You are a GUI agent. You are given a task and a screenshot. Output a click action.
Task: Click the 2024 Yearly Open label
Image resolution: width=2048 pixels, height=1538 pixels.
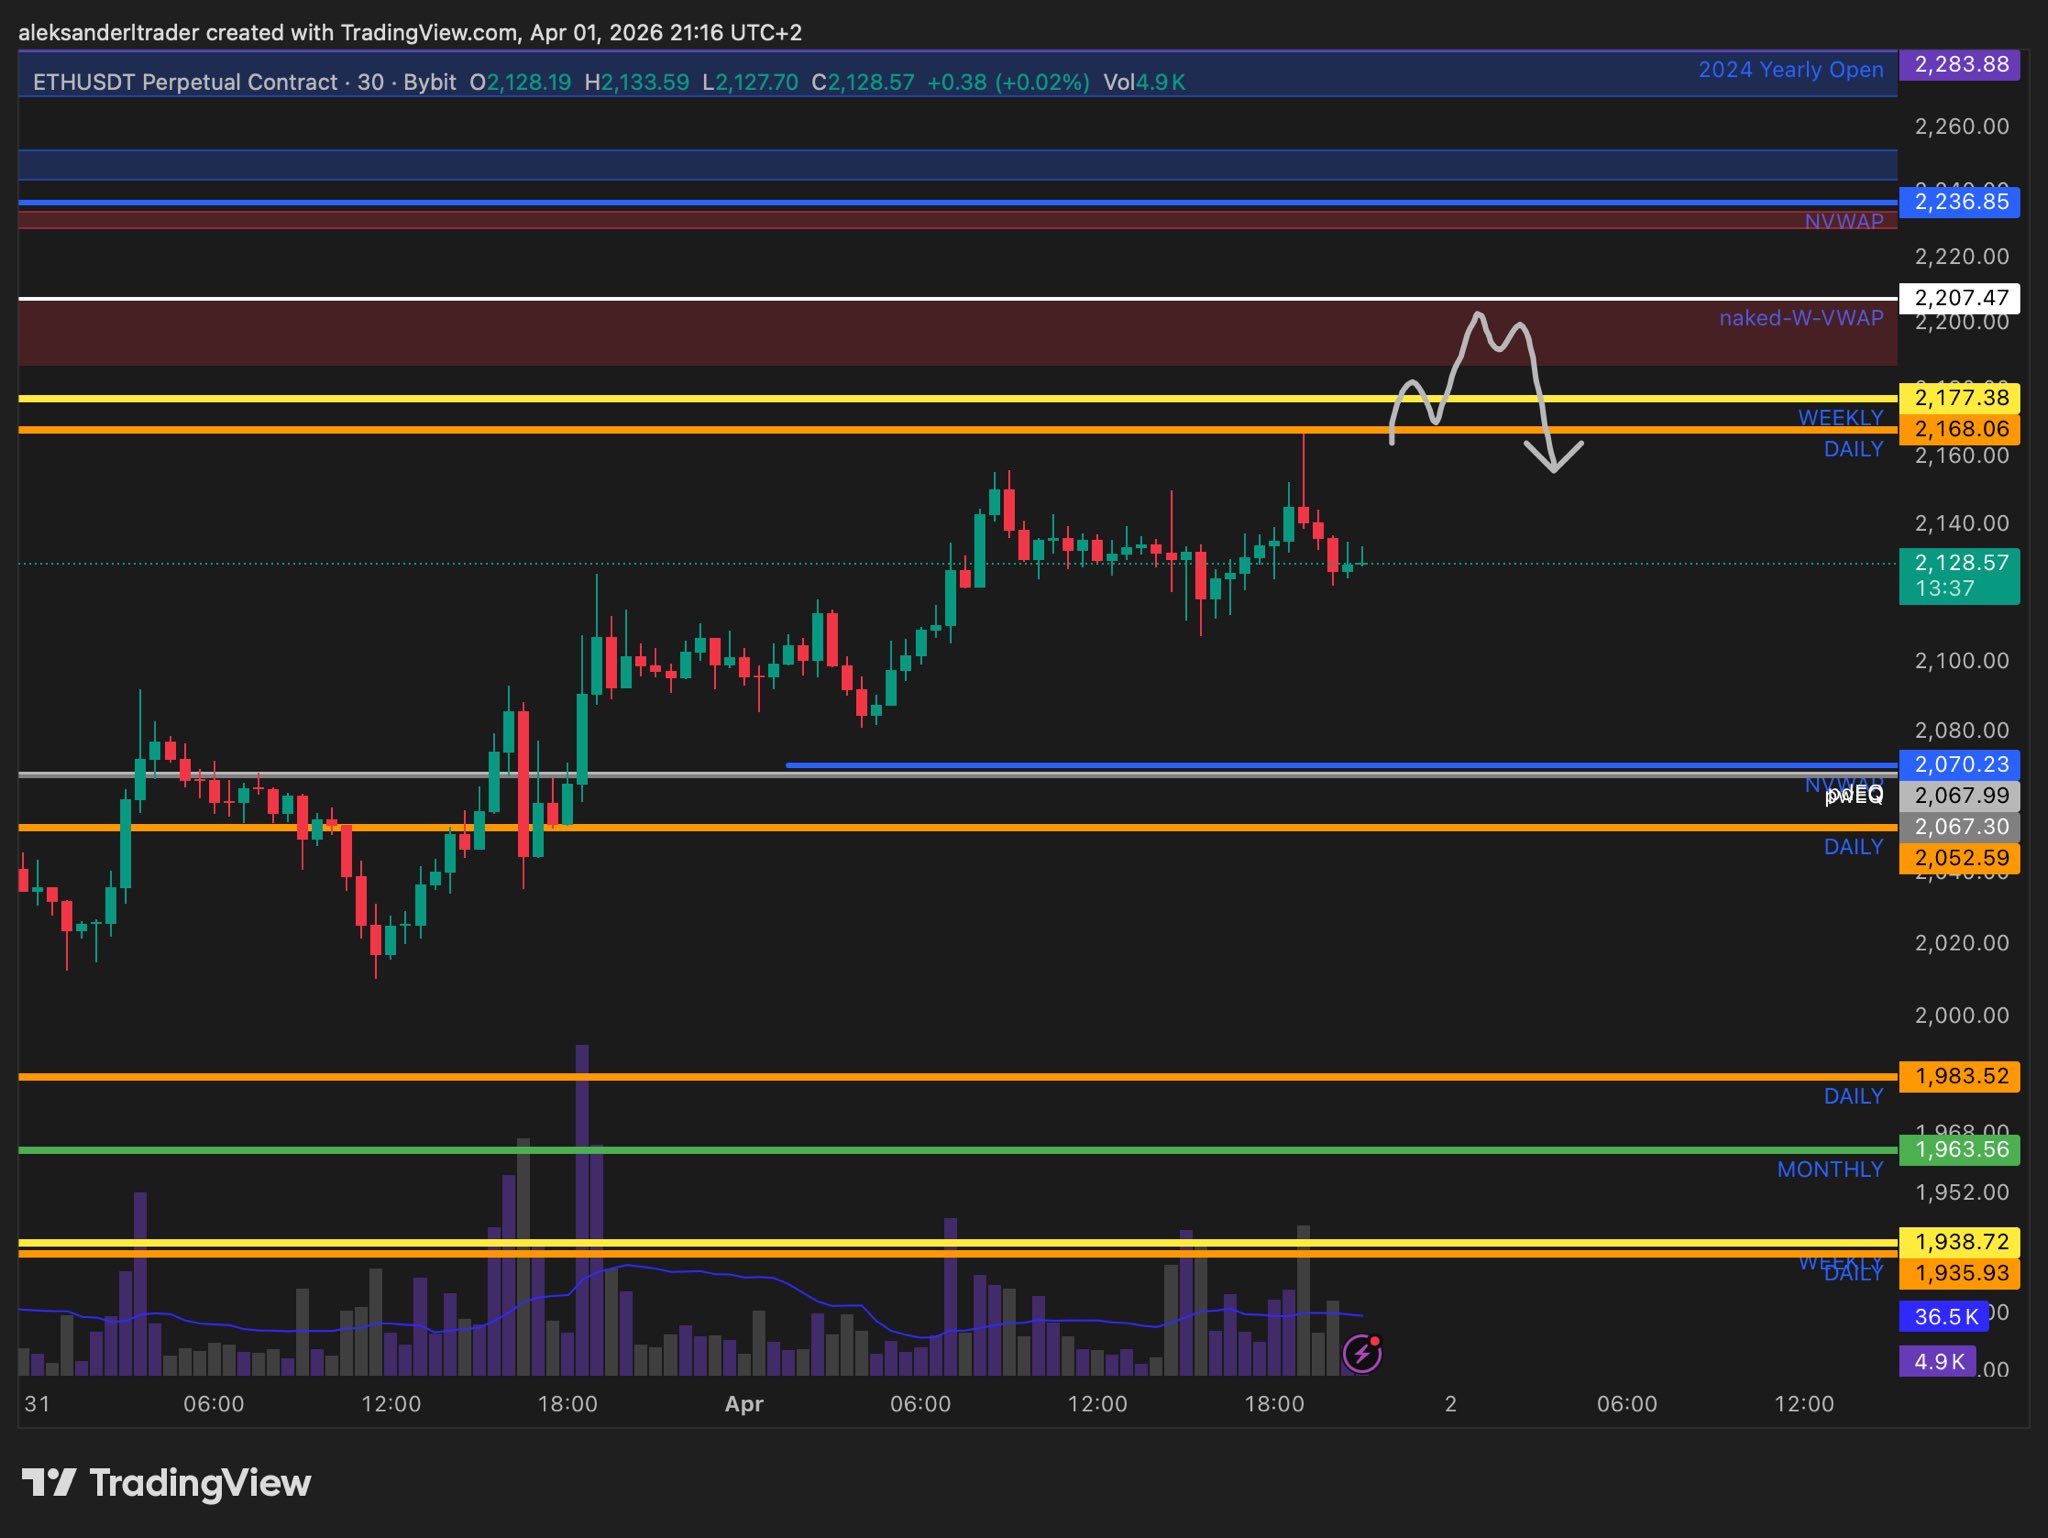coord(1790,70)
